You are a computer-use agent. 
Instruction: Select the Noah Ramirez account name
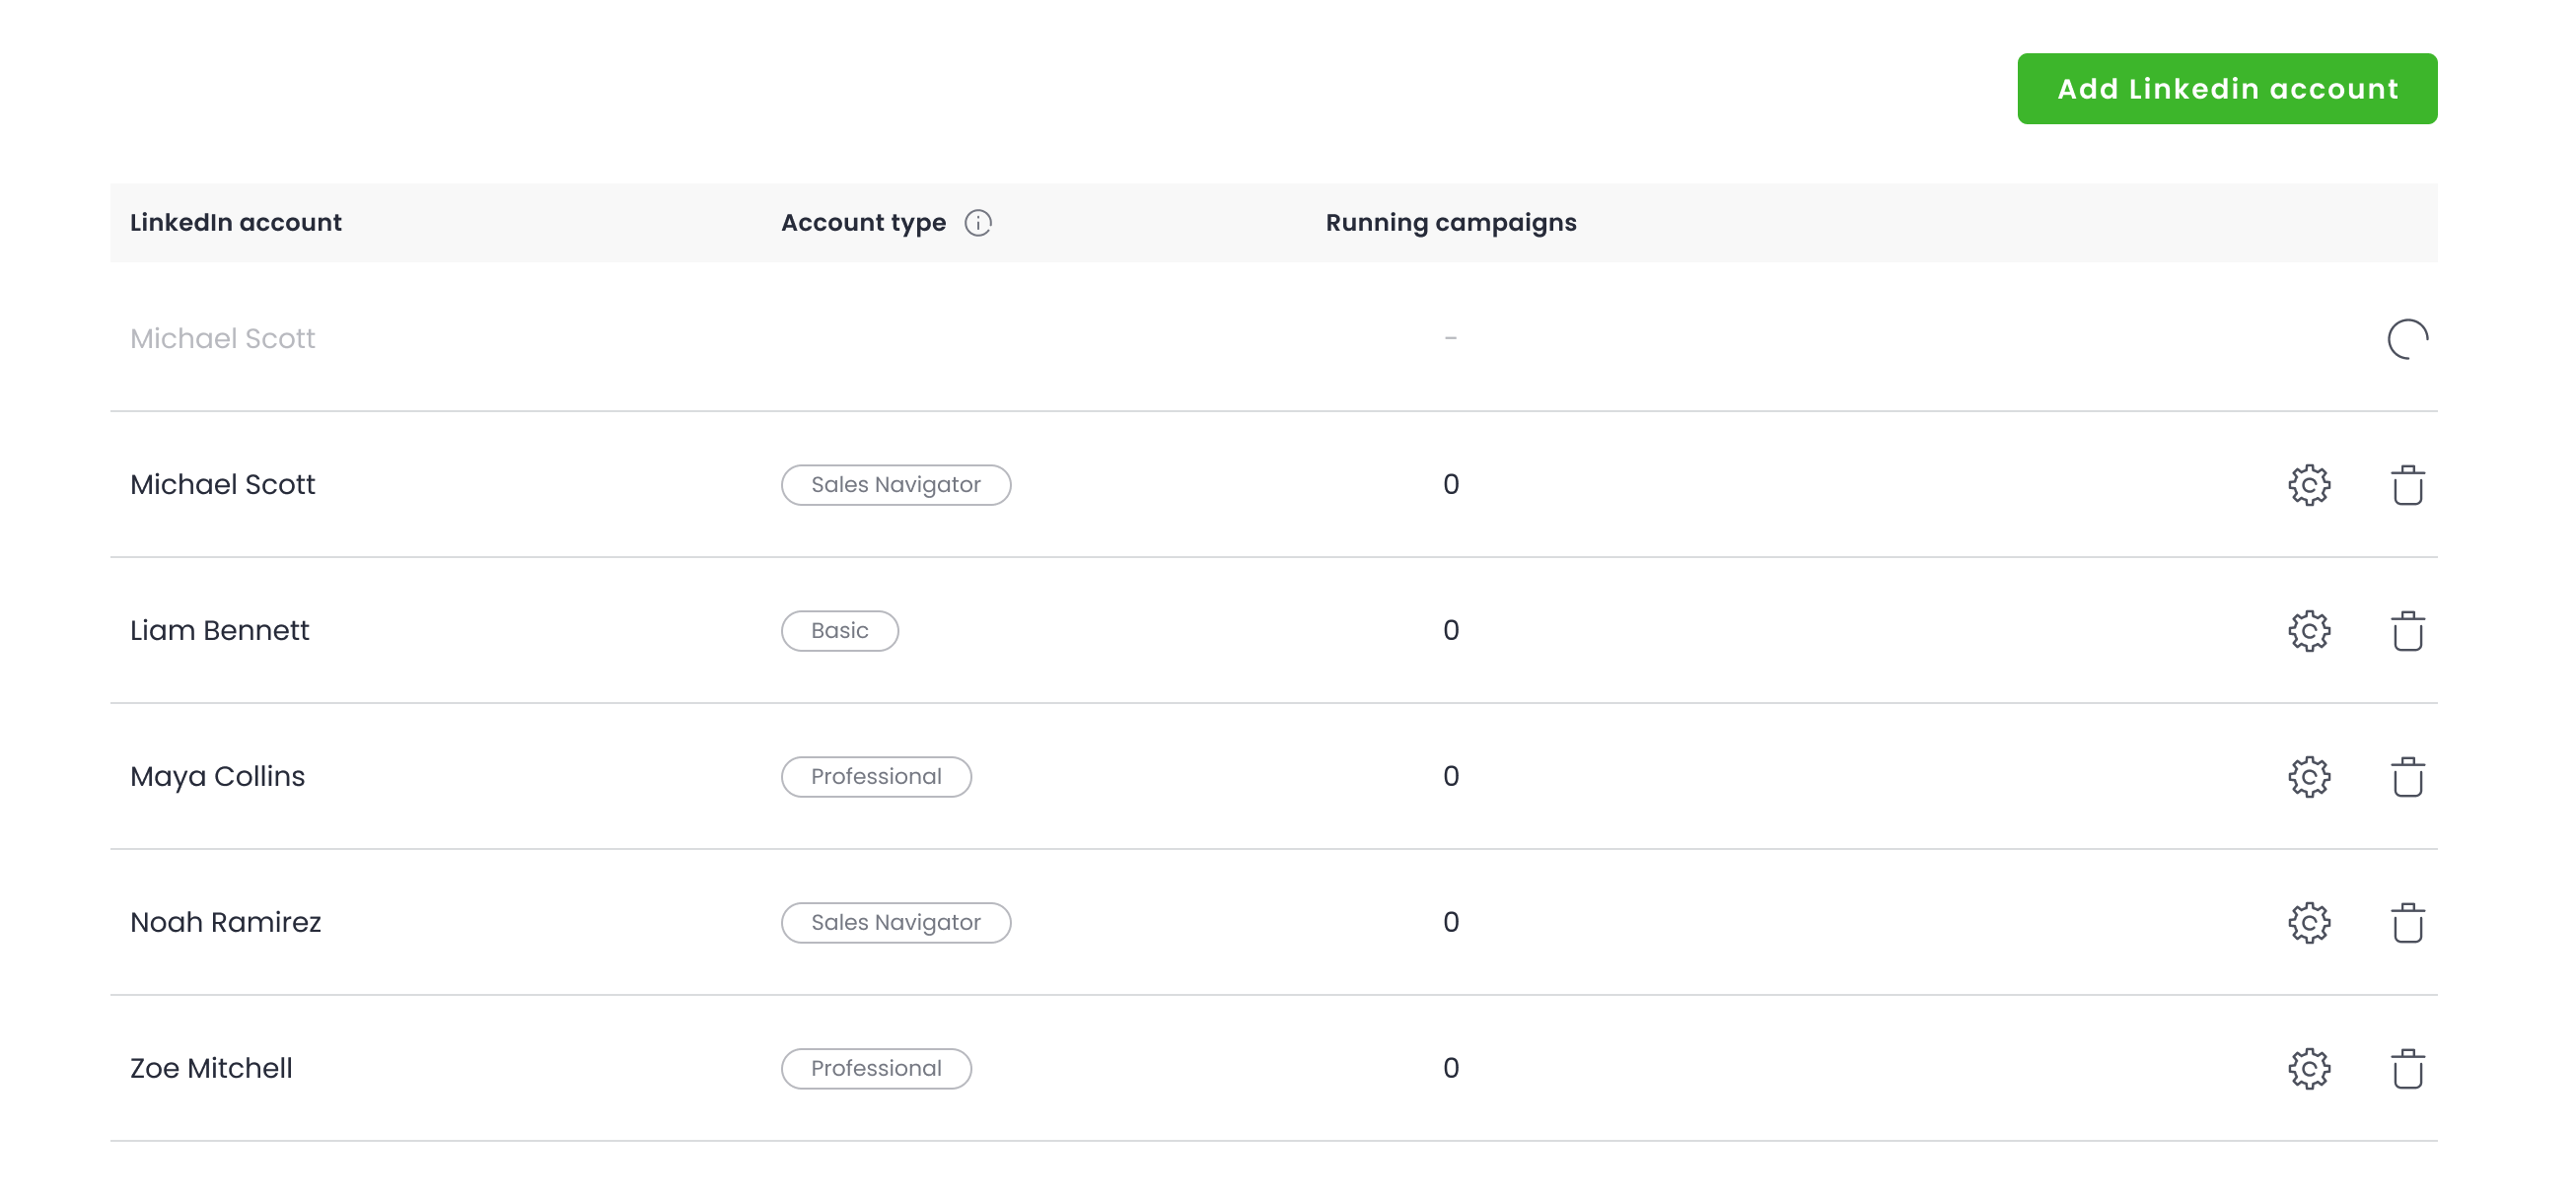pos(225,923)
